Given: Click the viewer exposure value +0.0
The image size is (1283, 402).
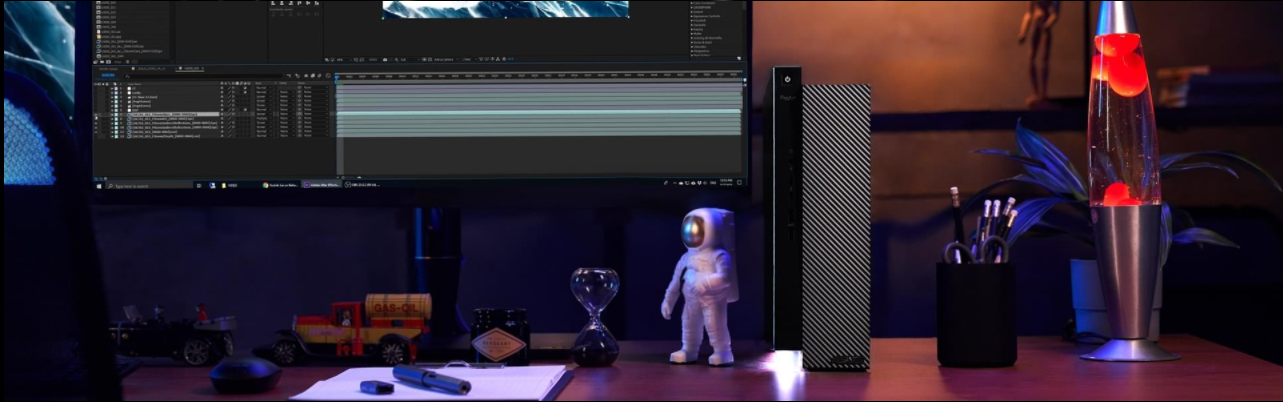Looking at the screenshot, I should [511, 59].
